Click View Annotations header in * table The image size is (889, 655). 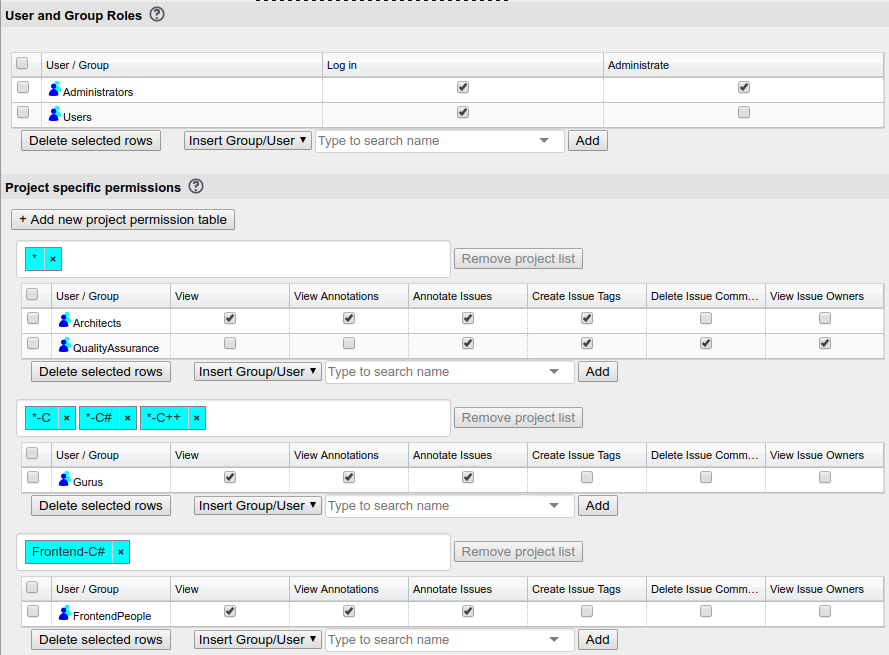coord(349,296)
